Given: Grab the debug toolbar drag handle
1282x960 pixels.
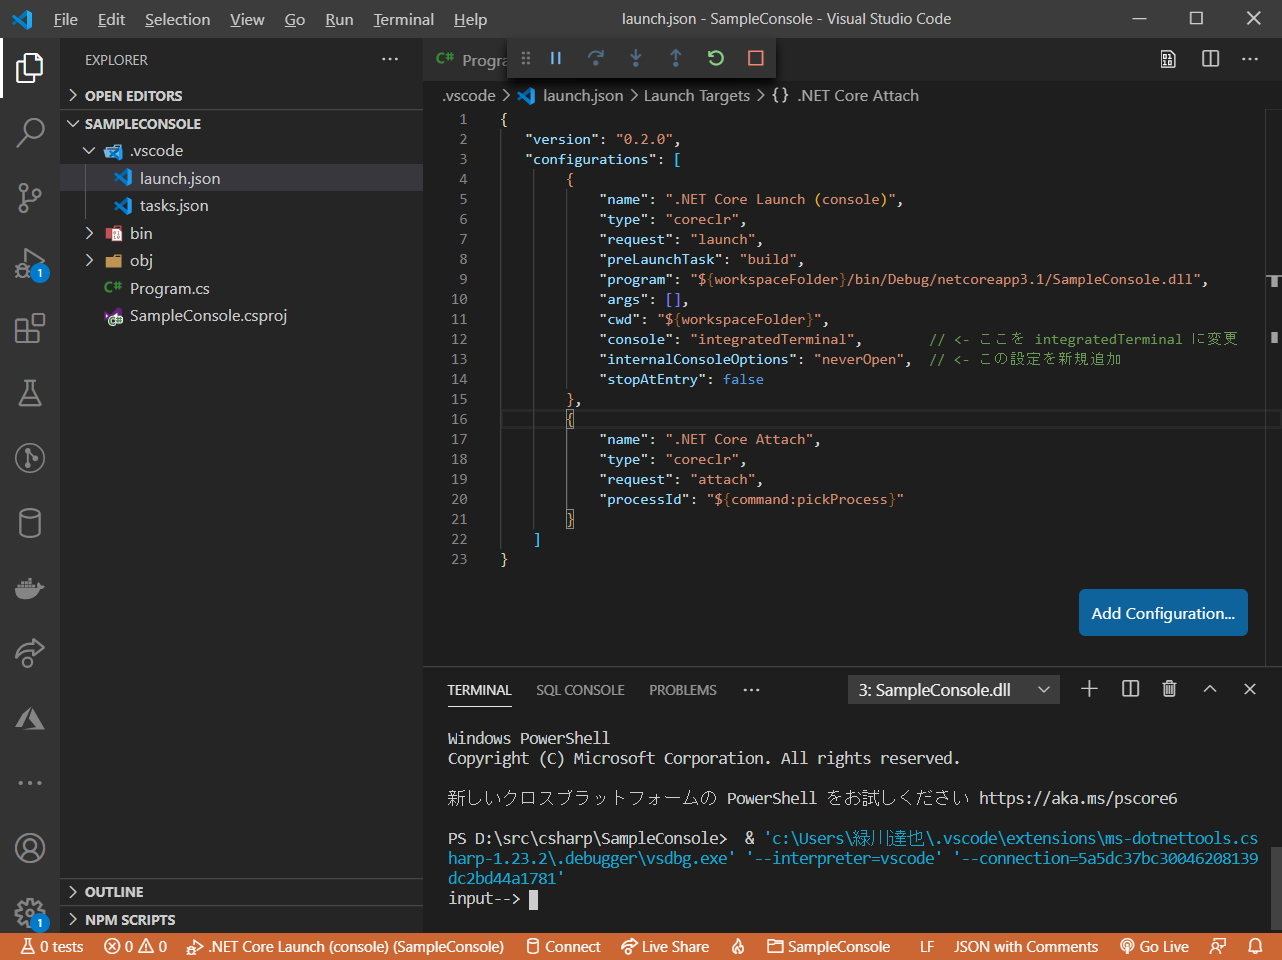Looking at the screenshot, I should point(526,59).
